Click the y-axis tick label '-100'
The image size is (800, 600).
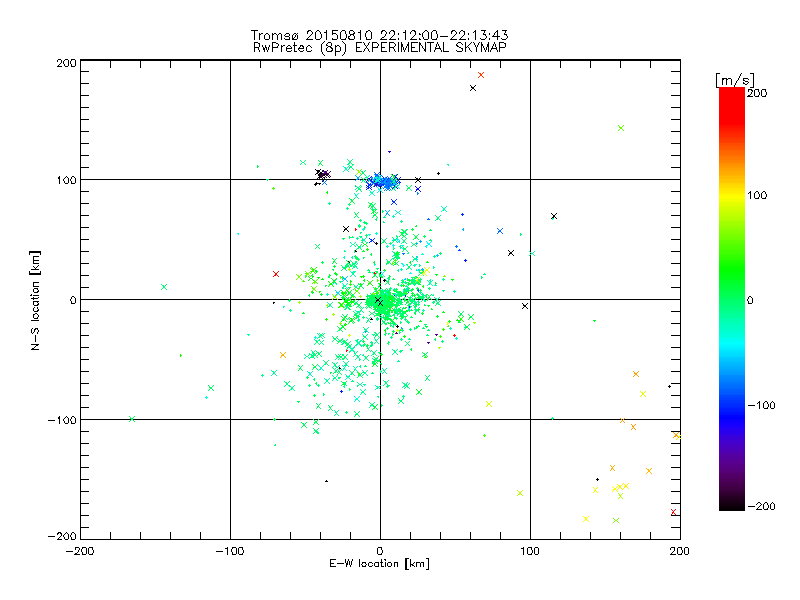tap(62, 420)
